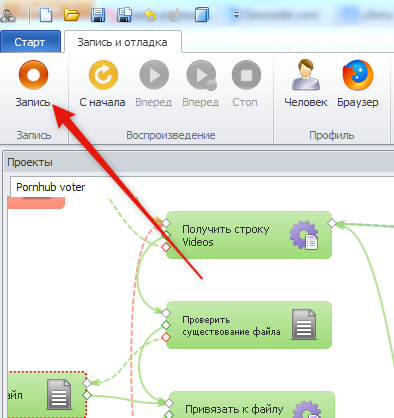394x418 pixels.
Task: Click the greyed-out redo arrow icon
Action: [175, 15]
